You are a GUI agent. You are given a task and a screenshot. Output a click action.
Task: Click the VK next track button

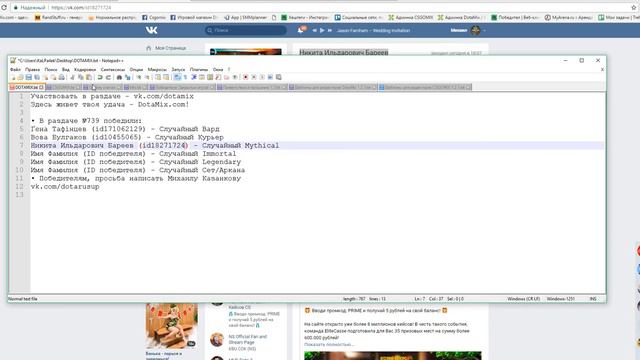[329, 30]
